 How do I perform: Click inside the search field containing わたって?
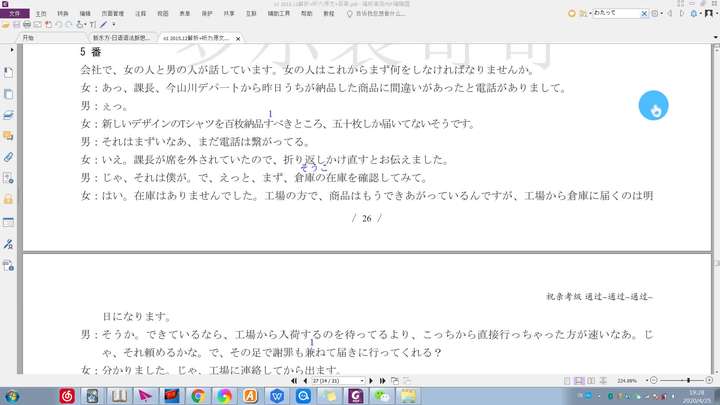[x=615, y=13]
